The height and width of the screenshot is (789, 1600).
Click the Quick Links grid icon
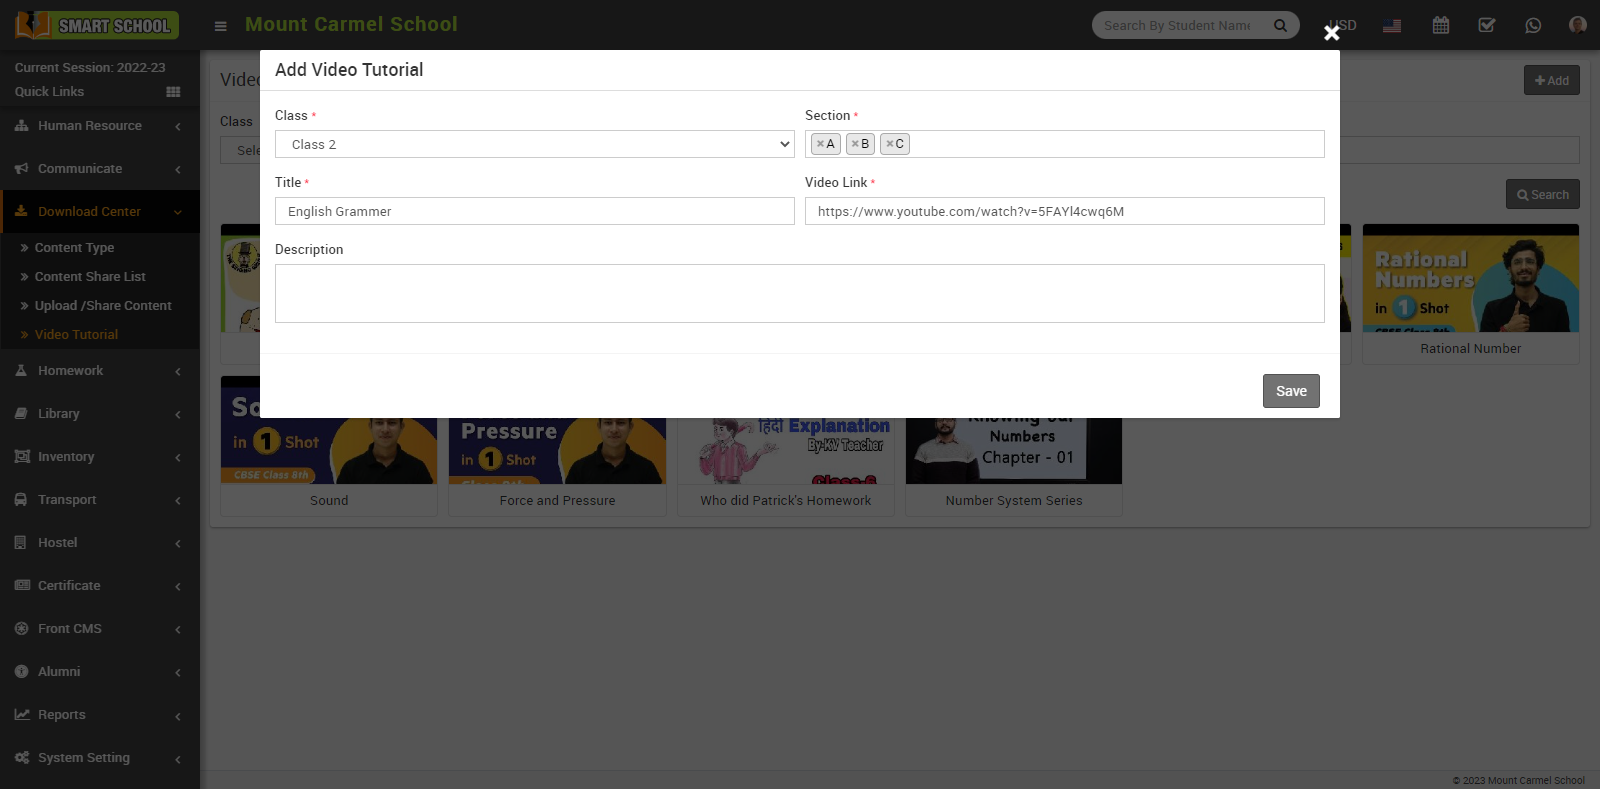click(x=173, y=92)
